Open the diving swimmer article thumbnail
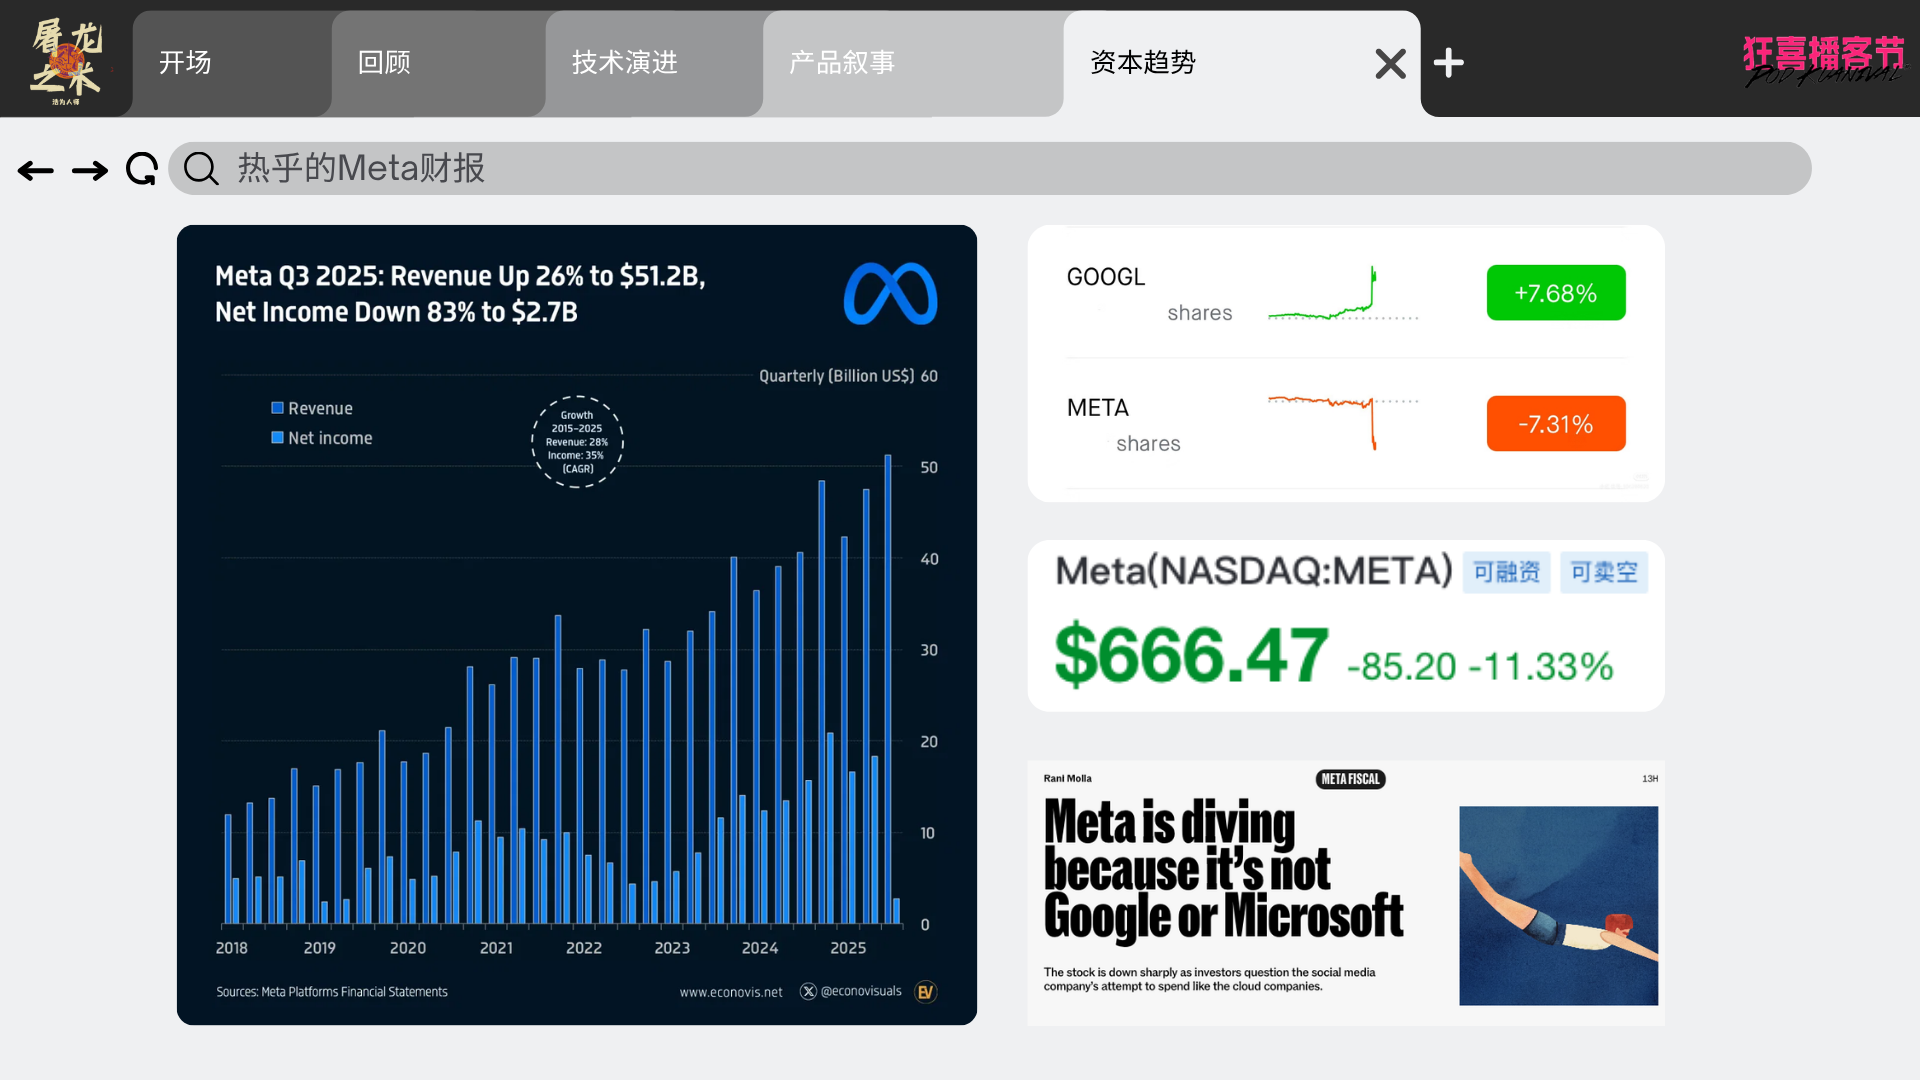Image resolution: width=1920 pixels, height=1080 pixels. 1558,905
